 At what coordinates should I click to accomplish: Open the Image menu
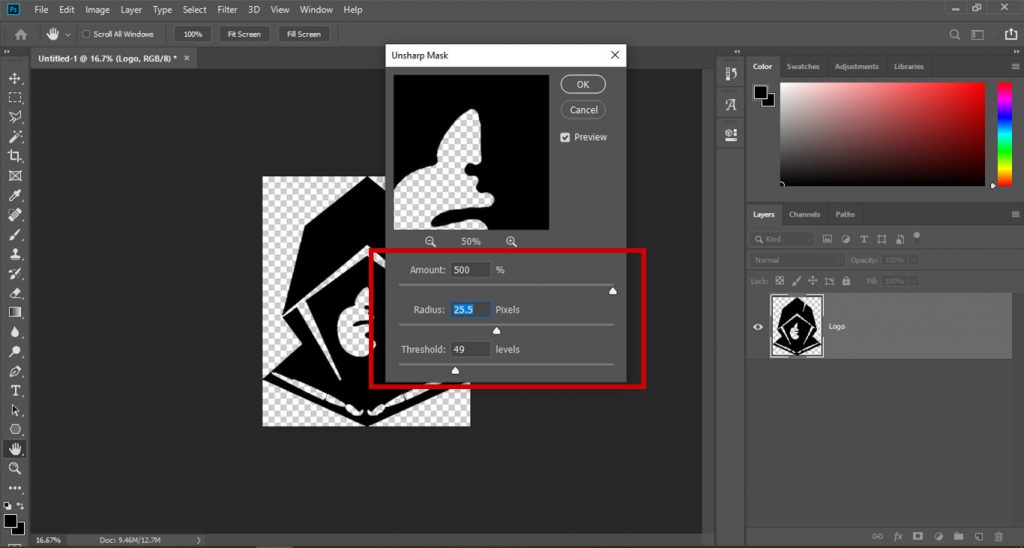pos(97,10)
